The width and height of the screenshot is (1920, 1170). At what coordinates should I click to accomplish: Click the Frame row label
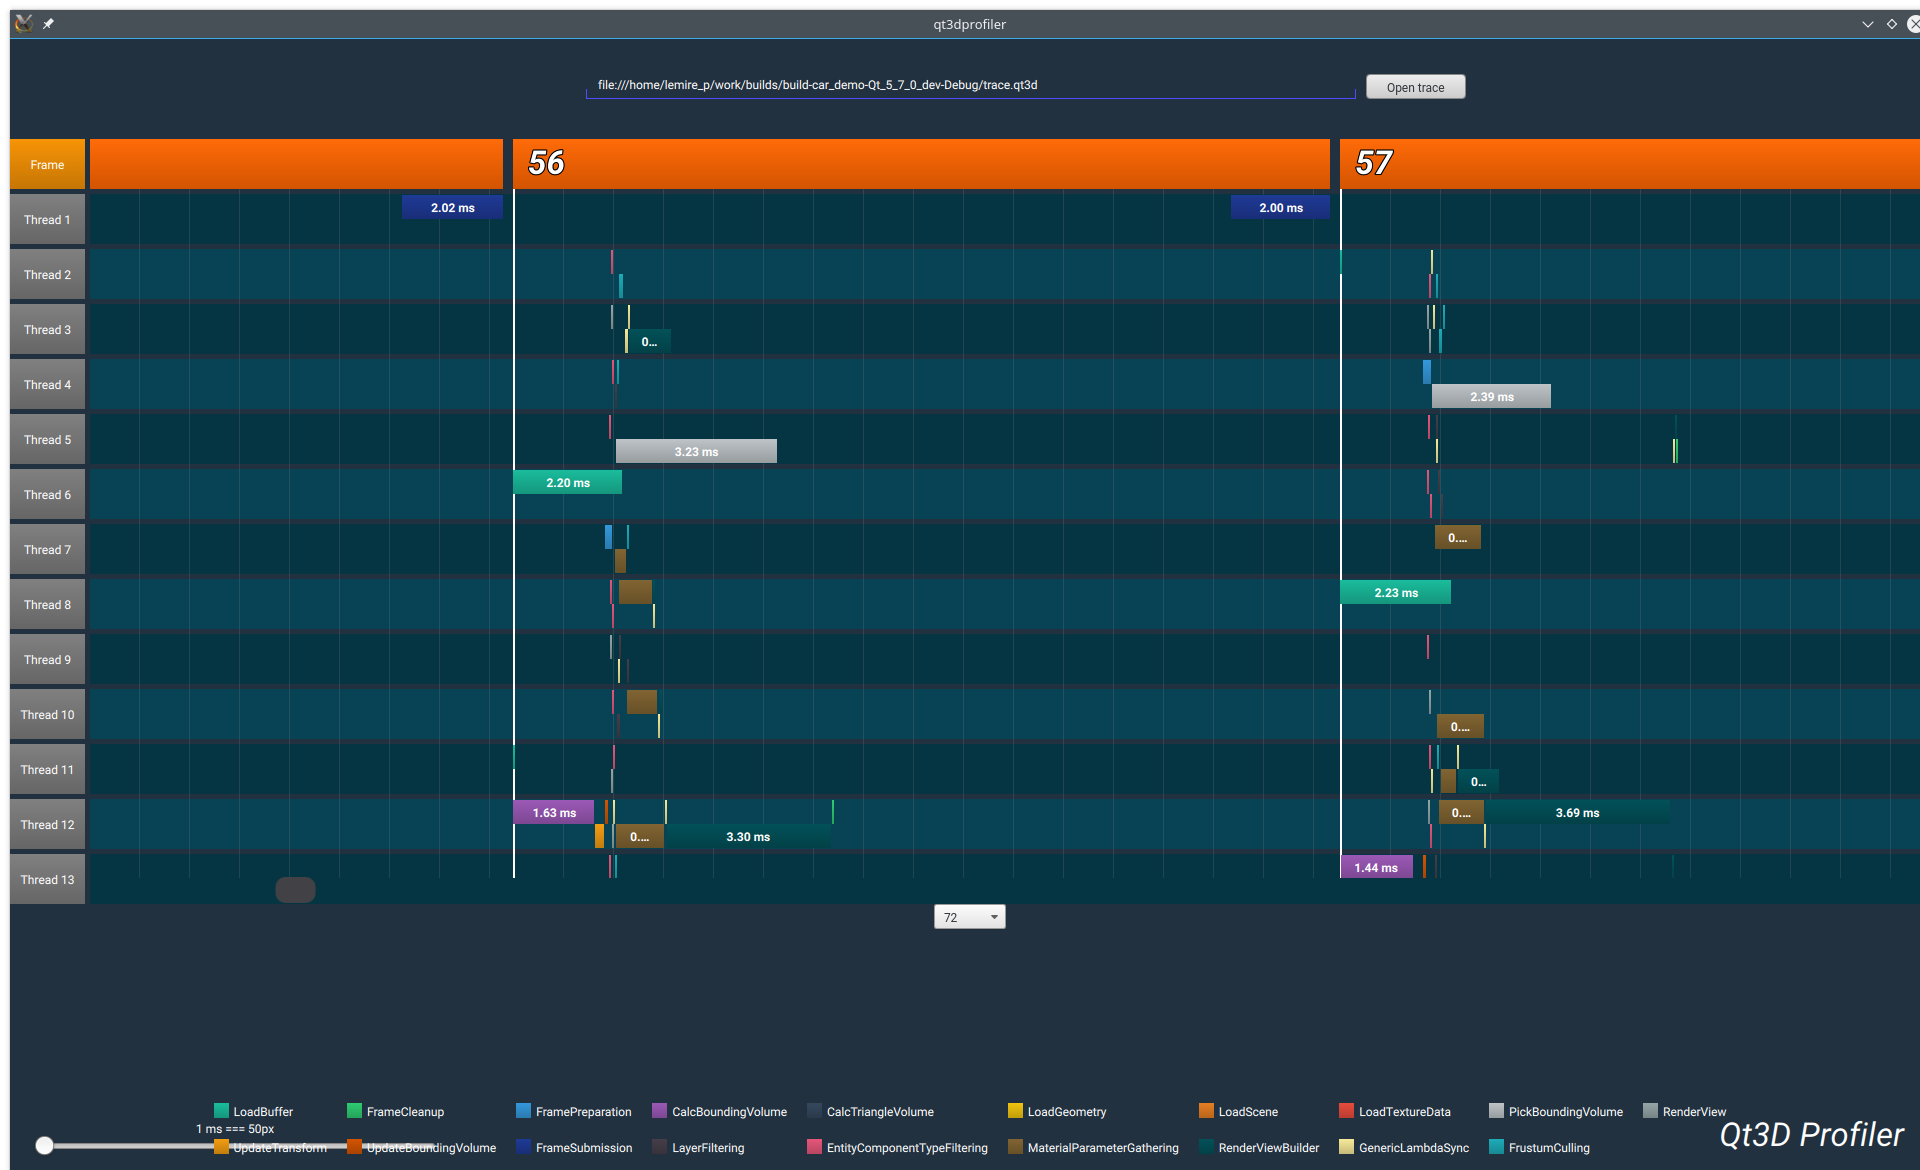47,165
